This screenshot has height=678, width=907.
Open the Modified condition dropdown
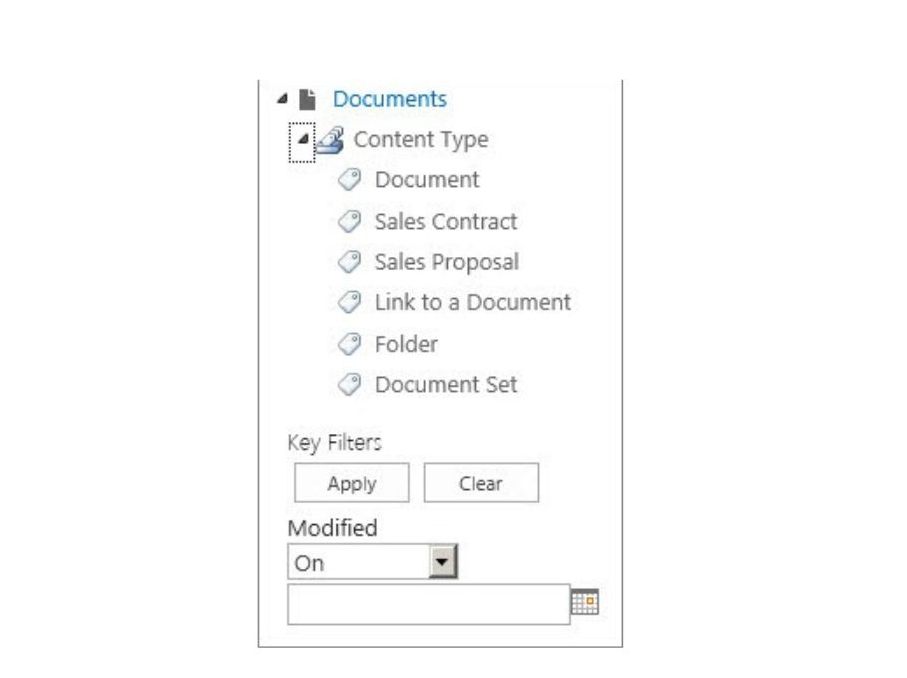(442, 563)
